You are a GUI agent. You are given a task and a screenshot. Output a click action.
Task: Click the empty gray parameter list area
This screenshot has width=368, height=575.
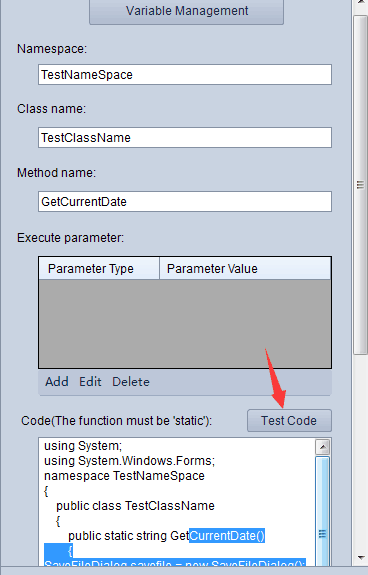(185, 323)
